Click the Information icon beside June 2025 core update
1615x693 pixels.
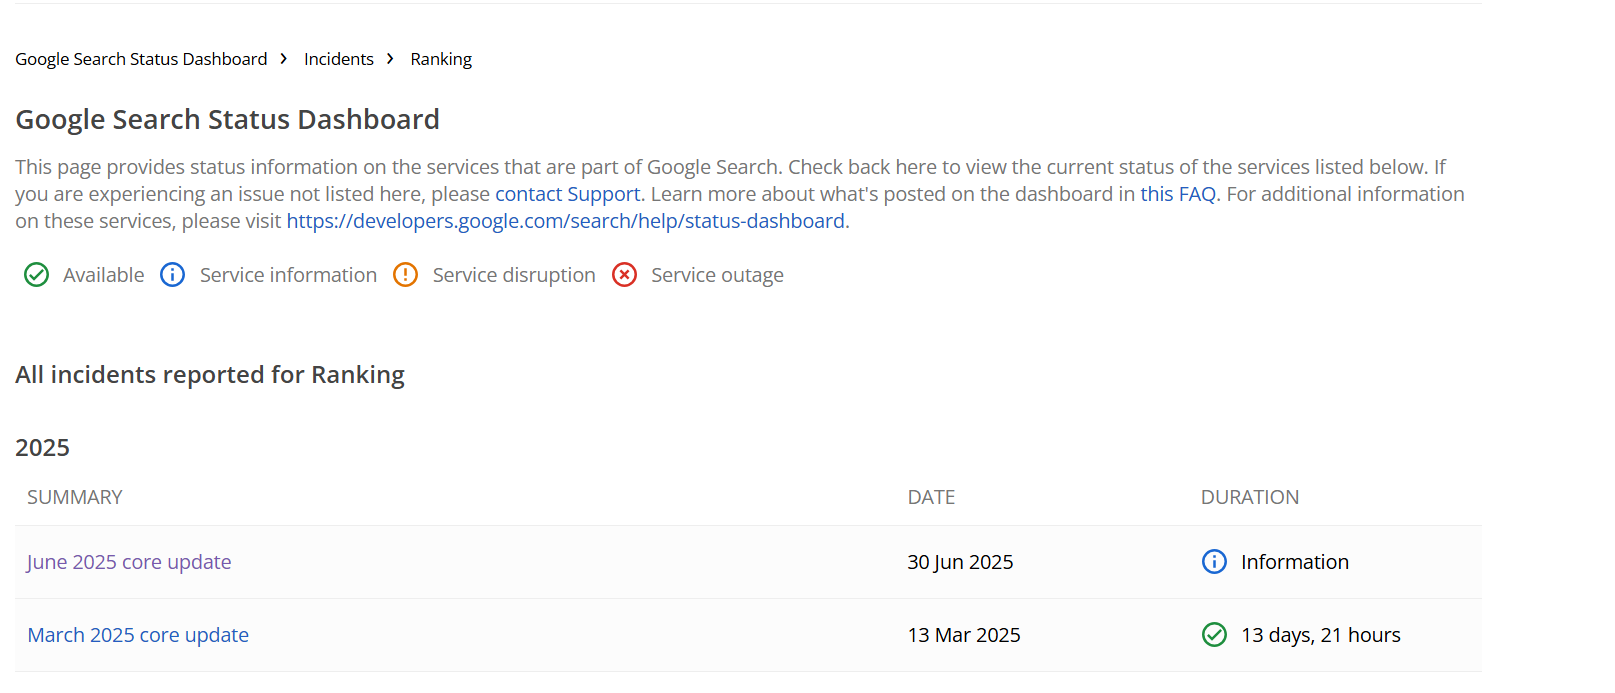pos(1213,561)
